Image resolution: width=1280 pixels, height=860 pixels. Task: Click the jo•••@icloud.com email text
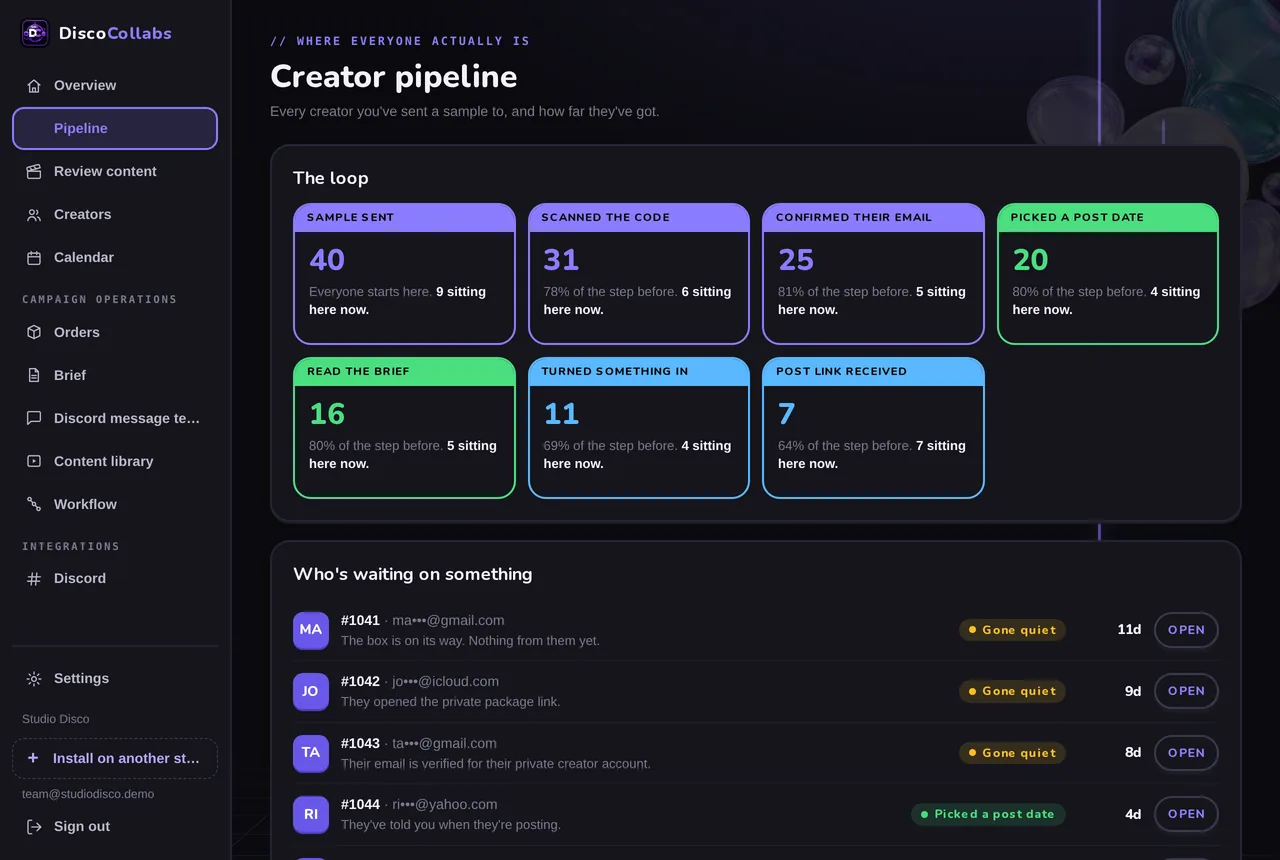(445, 682)
